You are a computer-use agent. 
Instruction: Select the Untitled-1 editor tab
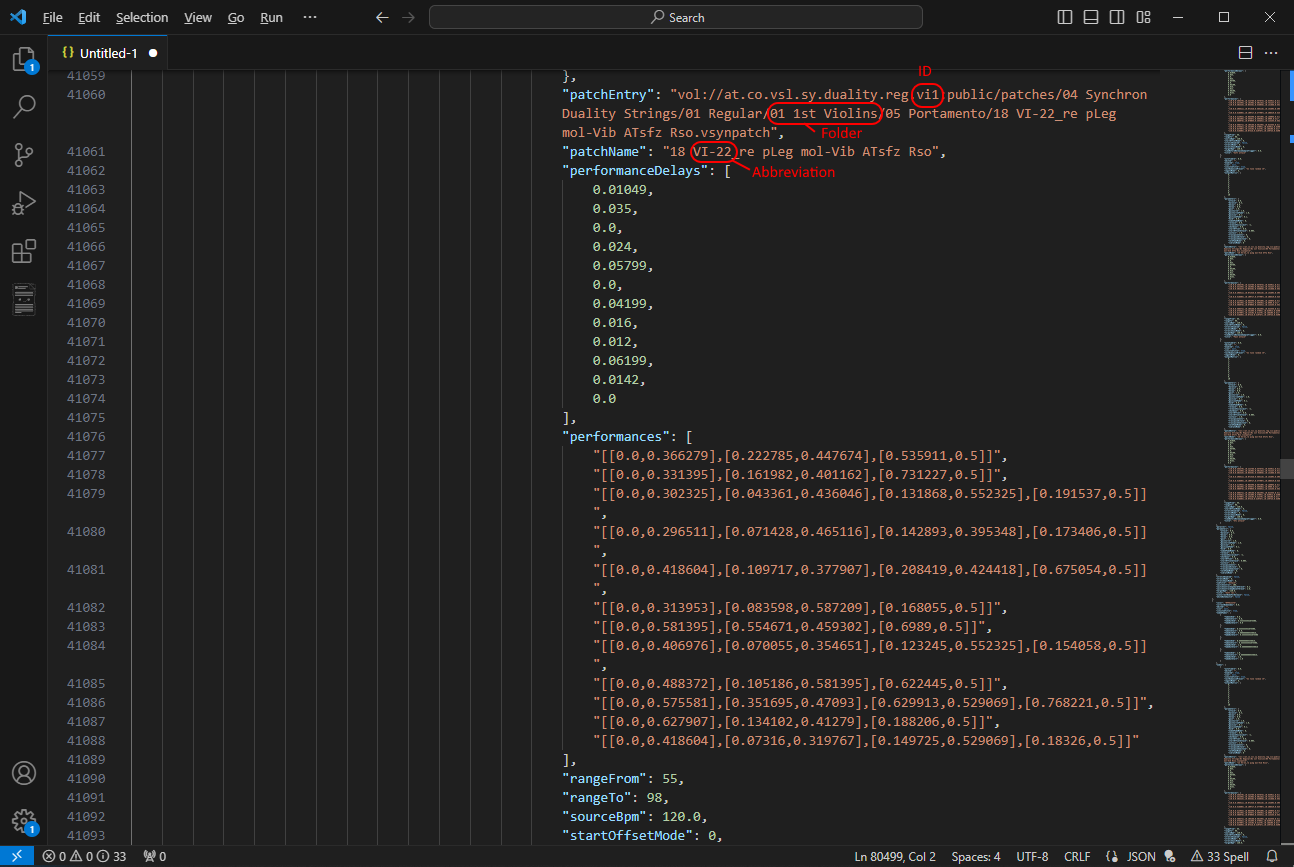108,53
